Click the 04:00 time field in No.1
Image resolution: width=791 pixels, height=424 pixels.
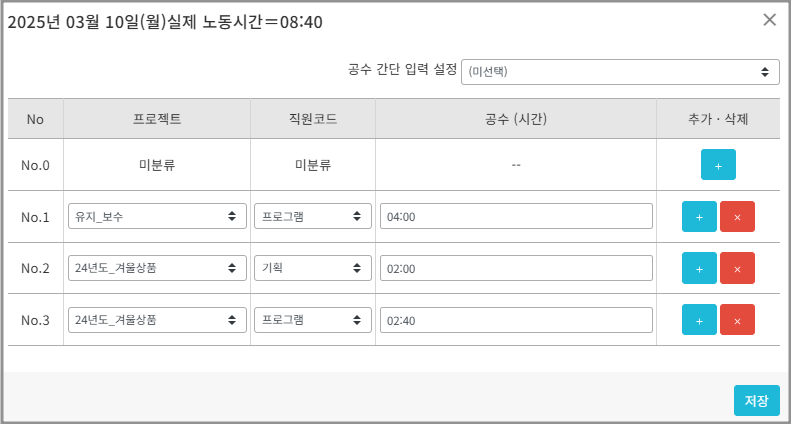(x=516, y=216)
